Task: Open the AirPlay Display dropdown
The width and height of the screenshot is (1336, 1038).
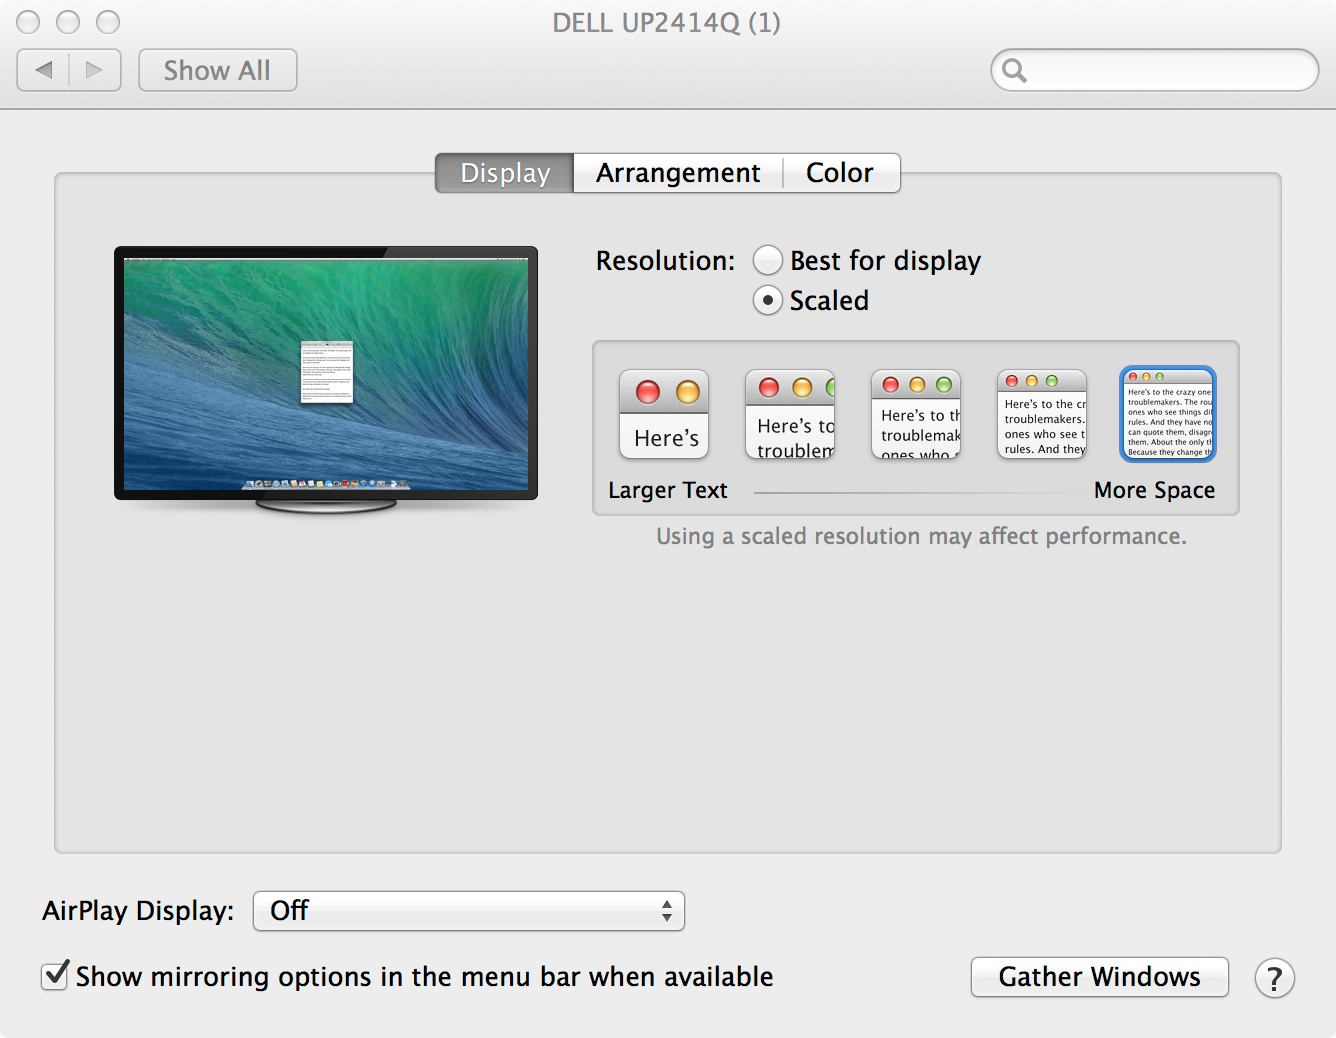Action: (x=469, y=911)
